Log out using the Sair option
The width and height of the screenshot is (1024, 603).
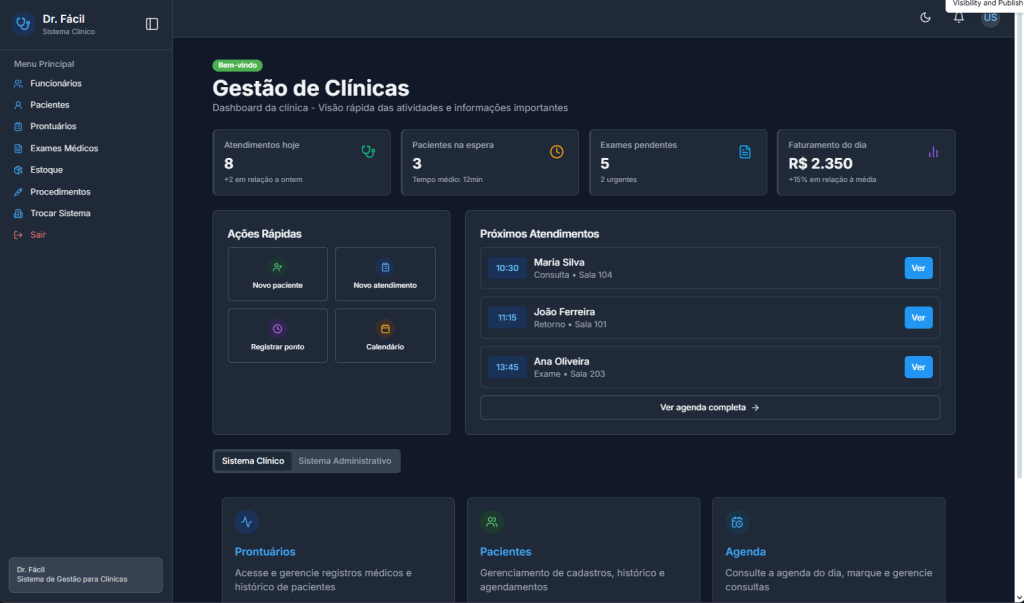tap(37, 235)
